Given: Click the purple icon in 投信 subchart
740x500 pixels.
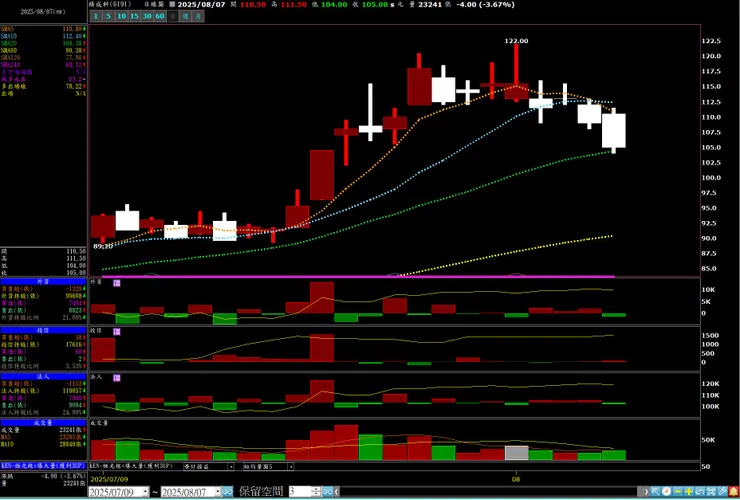Looking at the screenshot, I should pos(117,332).
